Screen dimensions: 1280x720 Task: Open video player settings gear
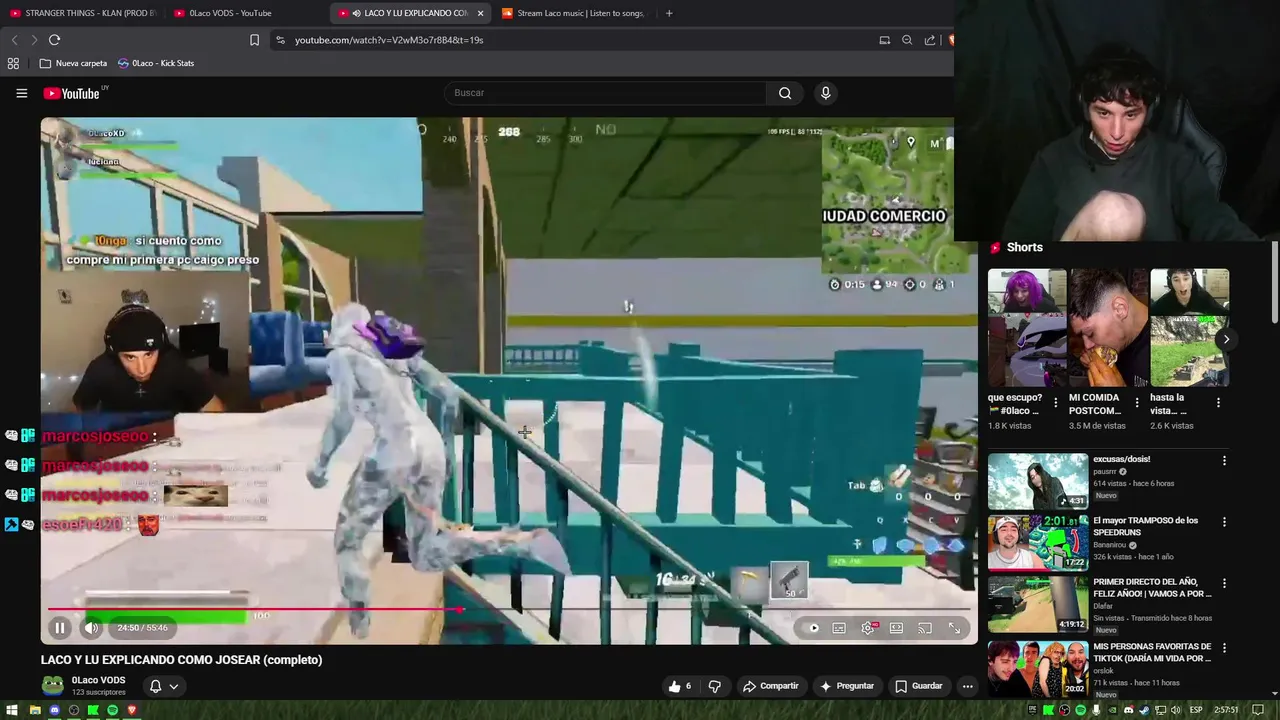click(868, 628)
